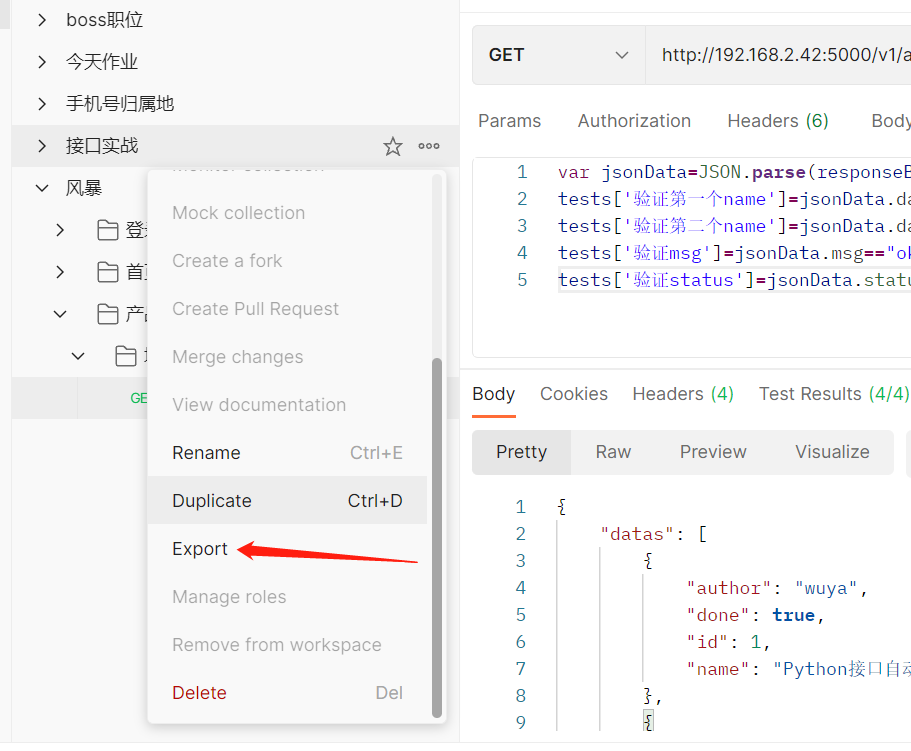911x751 pixels.
Task: Expand the 今天作业 collection
Action: [42, 62]
